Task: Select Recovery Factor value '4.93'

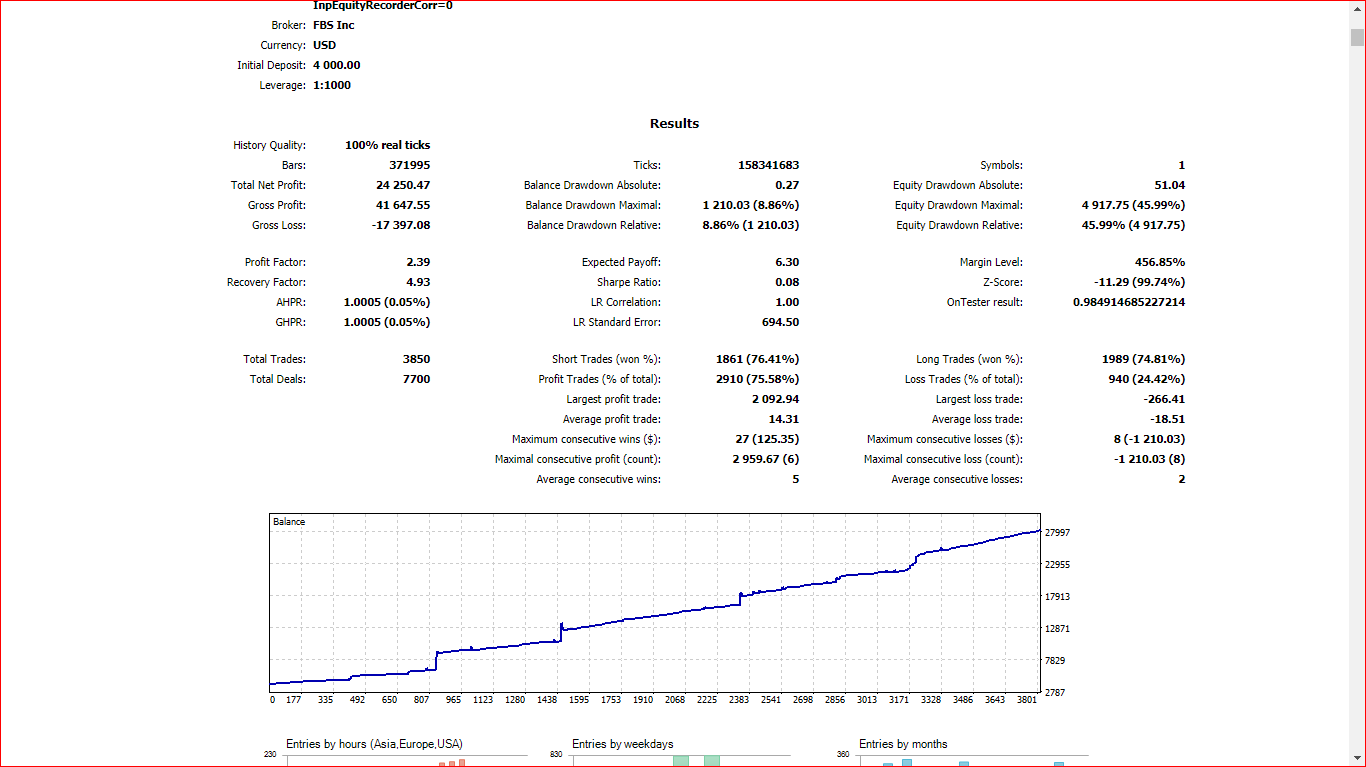Action: coord(418,282)
